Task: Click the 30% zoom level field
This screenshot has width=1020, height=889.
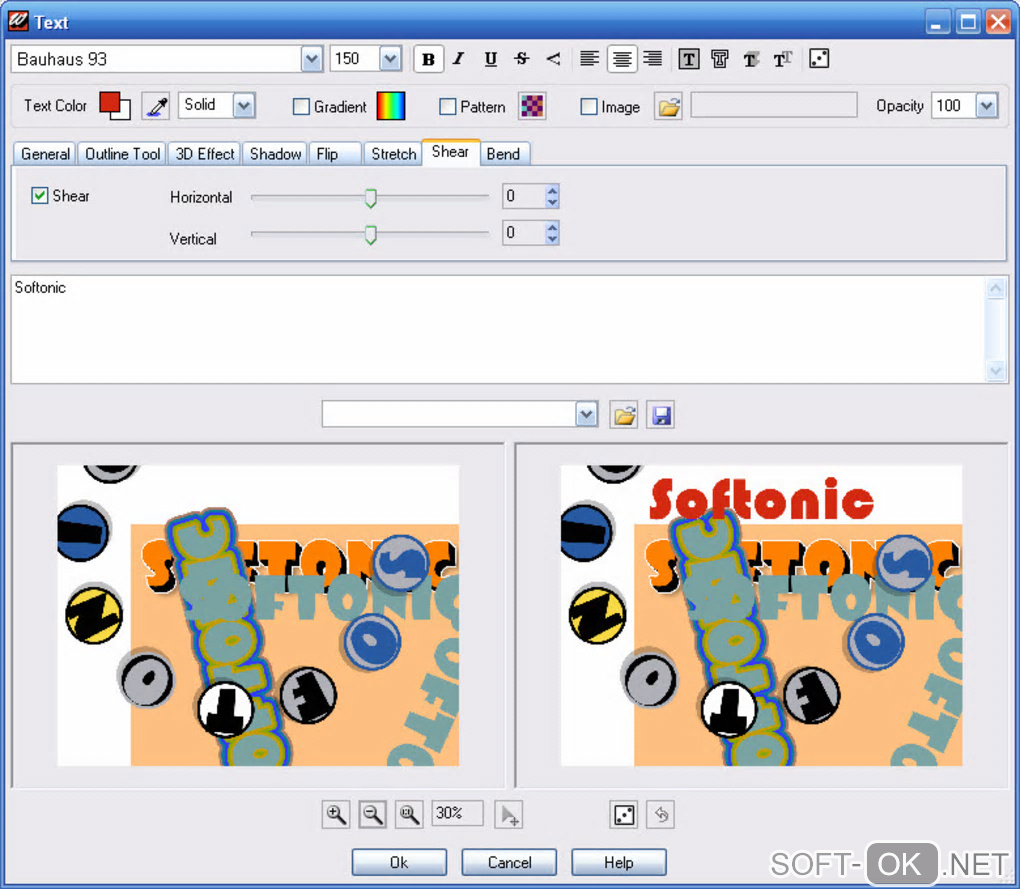Action: [457, 813]
